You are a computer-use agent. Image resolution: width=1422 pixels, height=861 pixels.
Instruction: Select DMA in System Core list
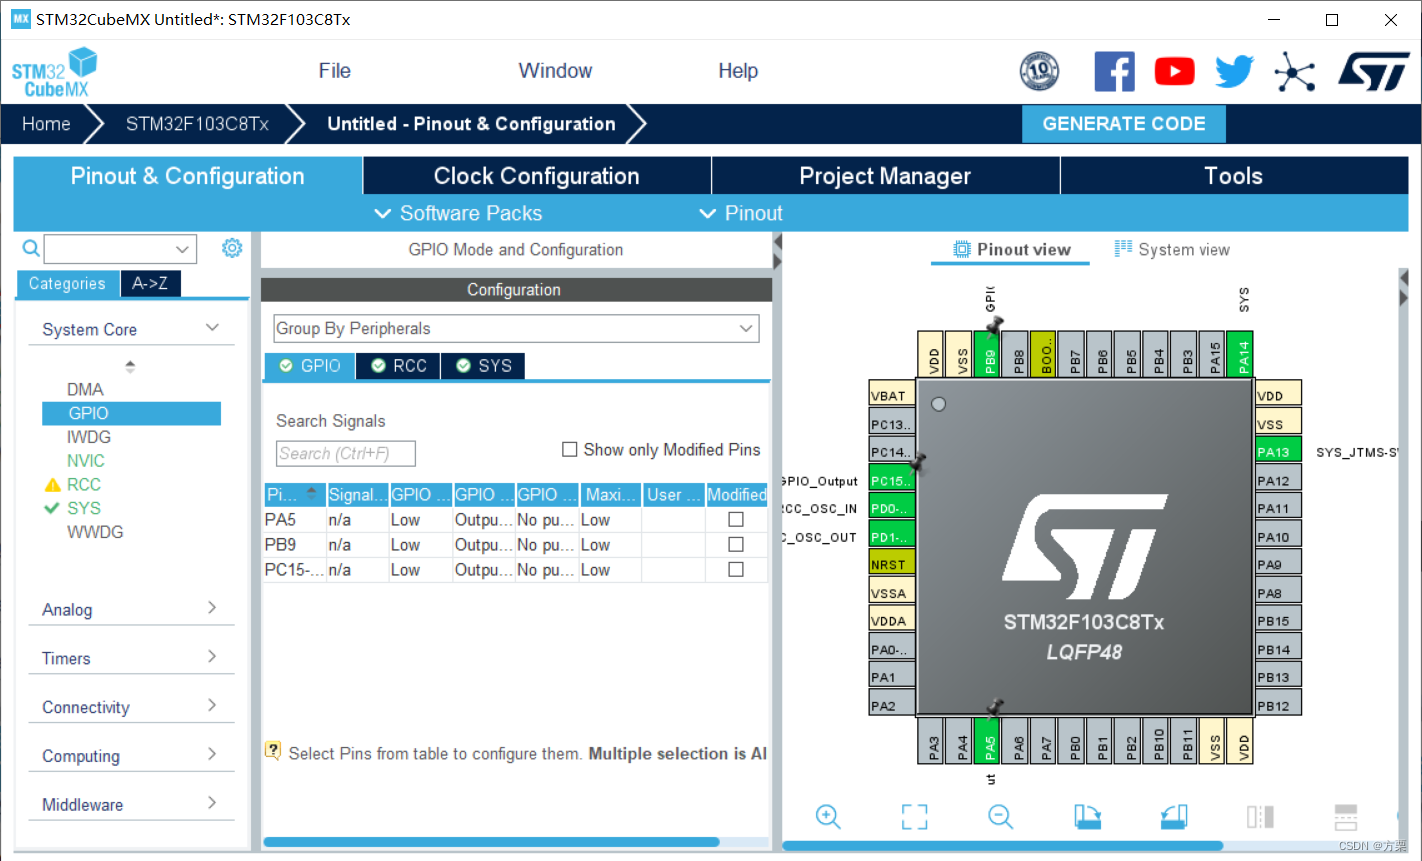coord(85,389)
